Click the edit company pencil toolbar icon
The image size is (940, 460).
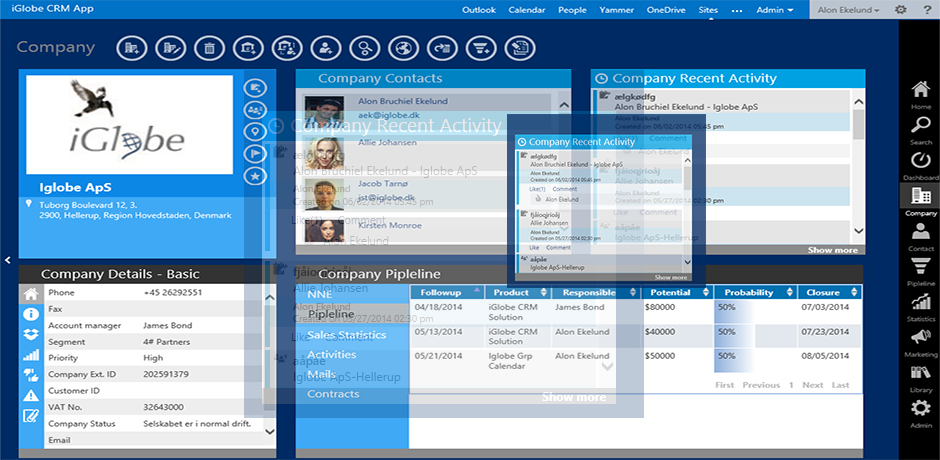tap(170, 48)
